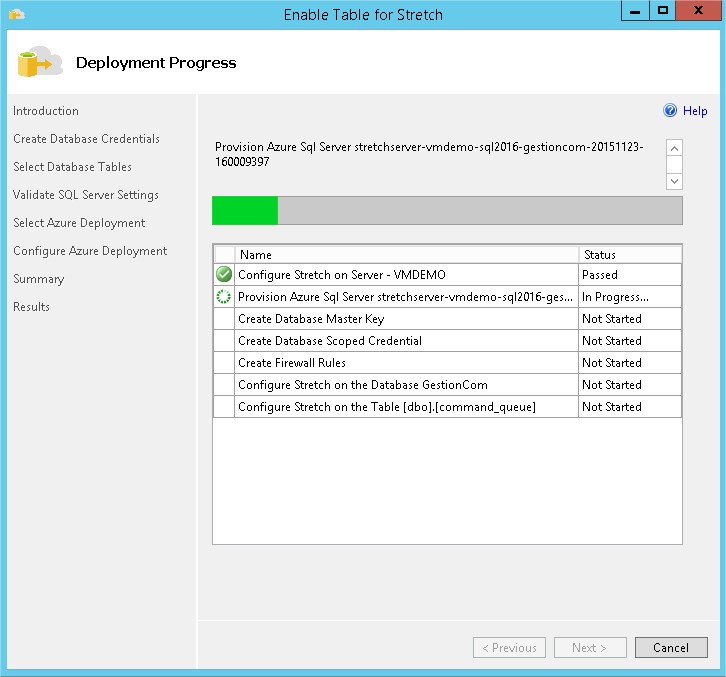Minimize the Enable Table for Stretch window

[635, 11]
